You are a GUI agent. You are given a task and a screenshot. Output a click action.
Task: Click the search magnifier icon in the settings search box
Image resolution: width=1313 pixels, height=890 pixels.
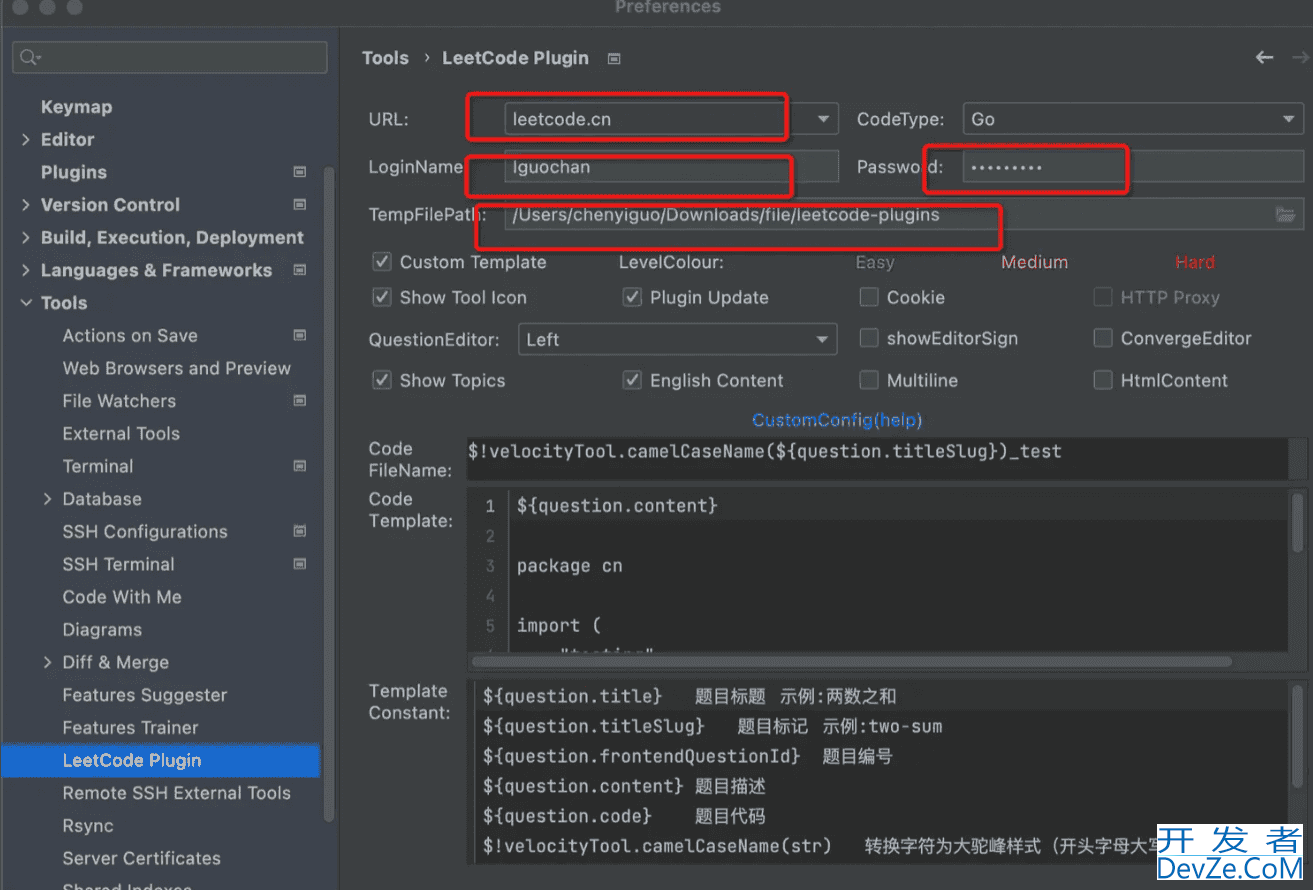click(30, 58)
